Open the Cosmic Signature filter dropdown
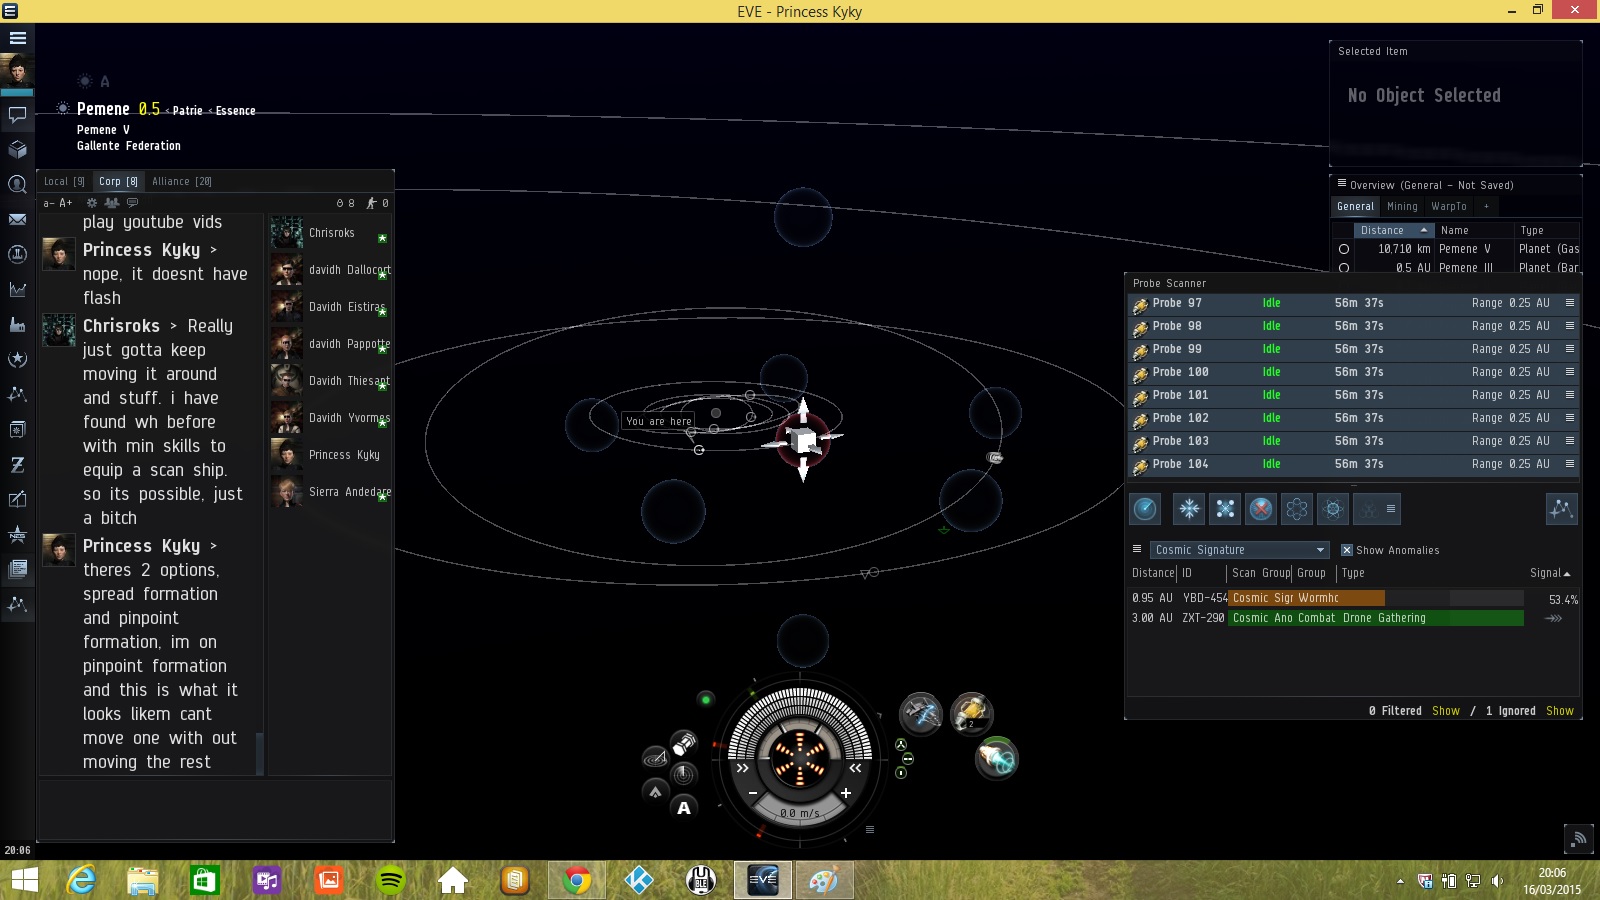 1239,550
